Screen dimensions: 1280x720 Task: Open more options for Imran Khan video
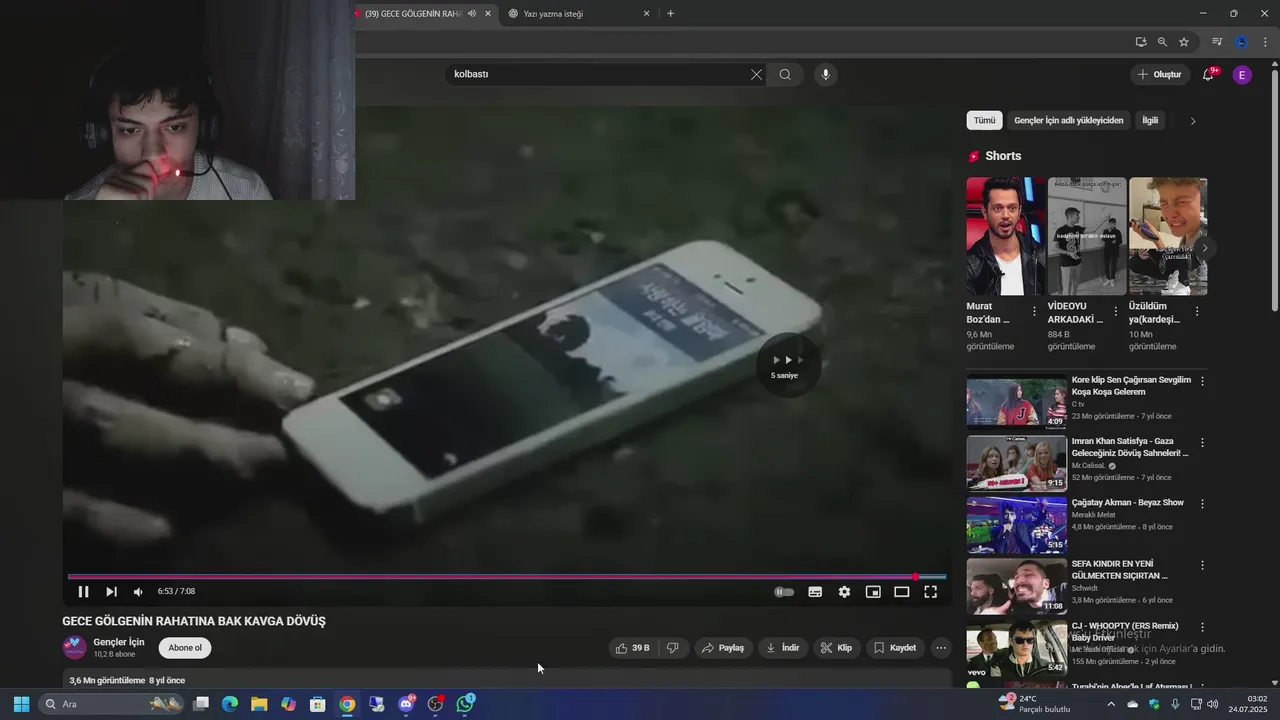click(1202, 443)
